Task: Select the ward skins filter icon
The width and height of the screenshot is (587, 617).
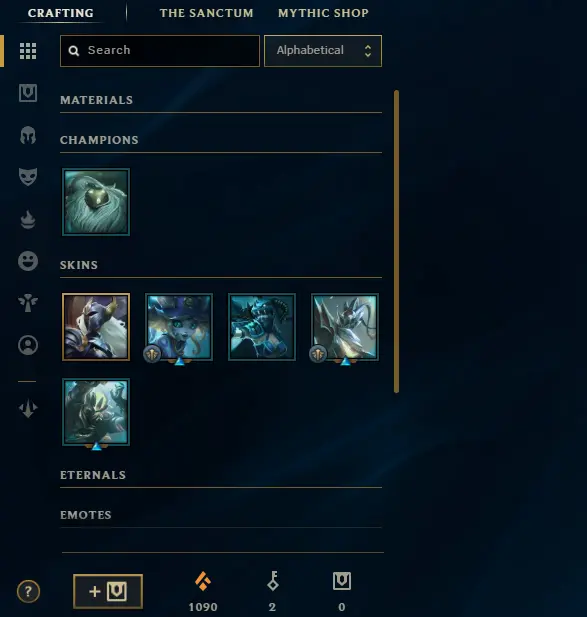Action: pyautogui.click(x=28, y=303)
